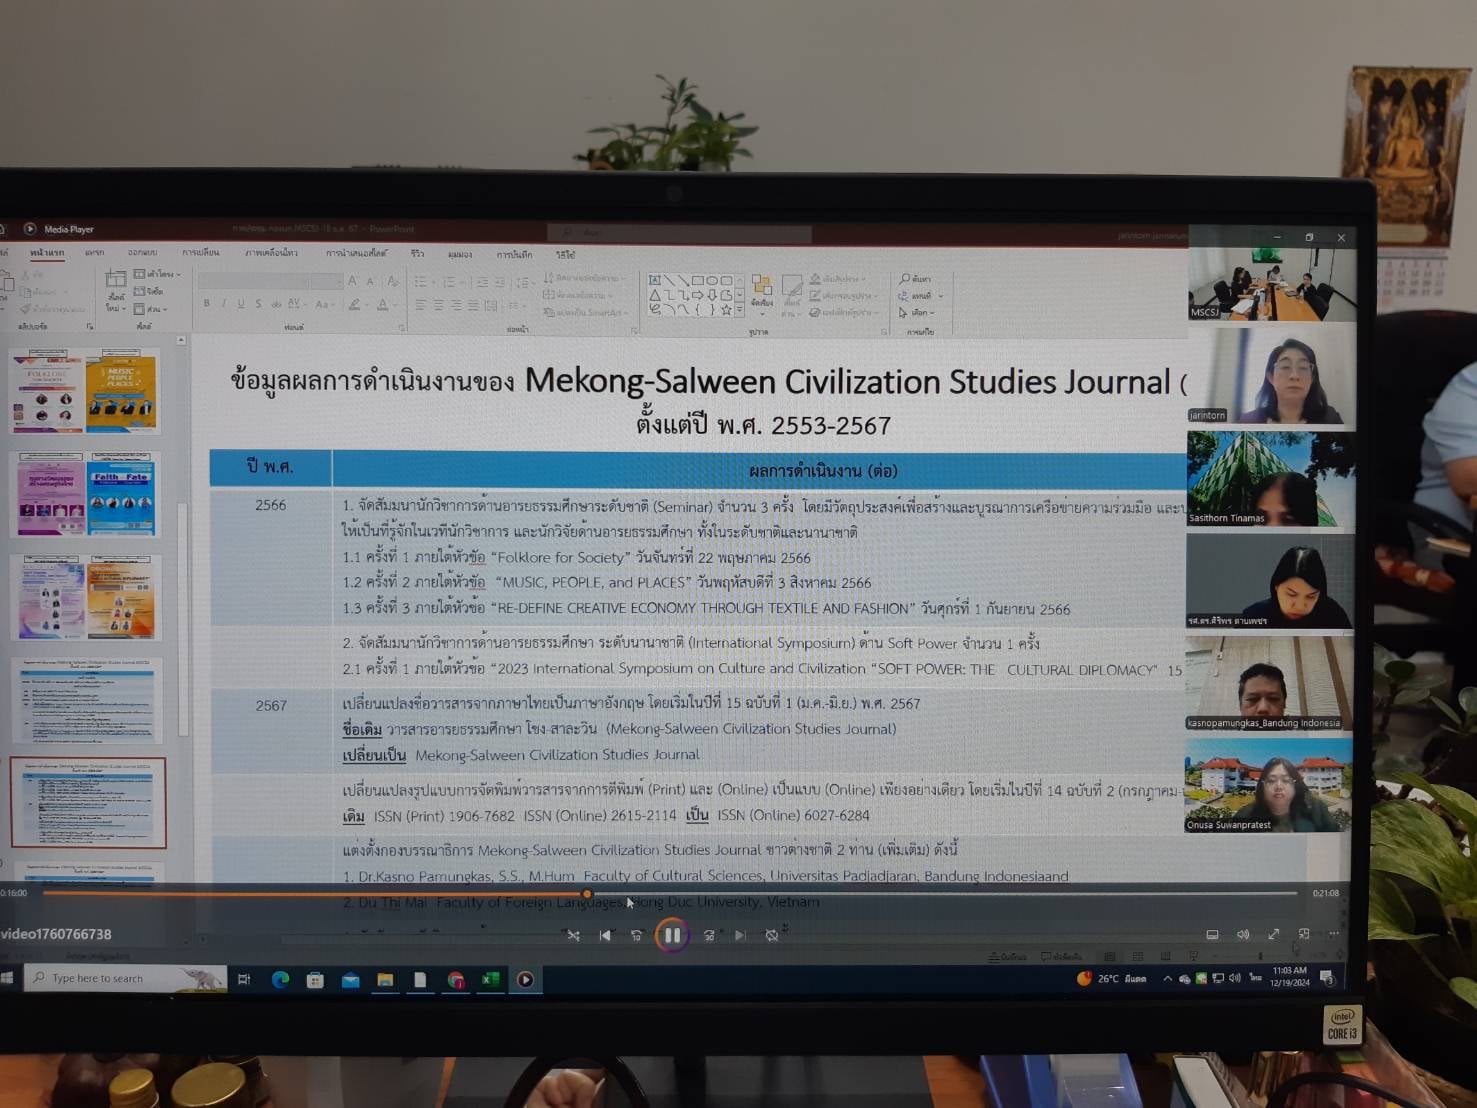Toggle Bold in the PowerPoint ribbon

[207, 303]
